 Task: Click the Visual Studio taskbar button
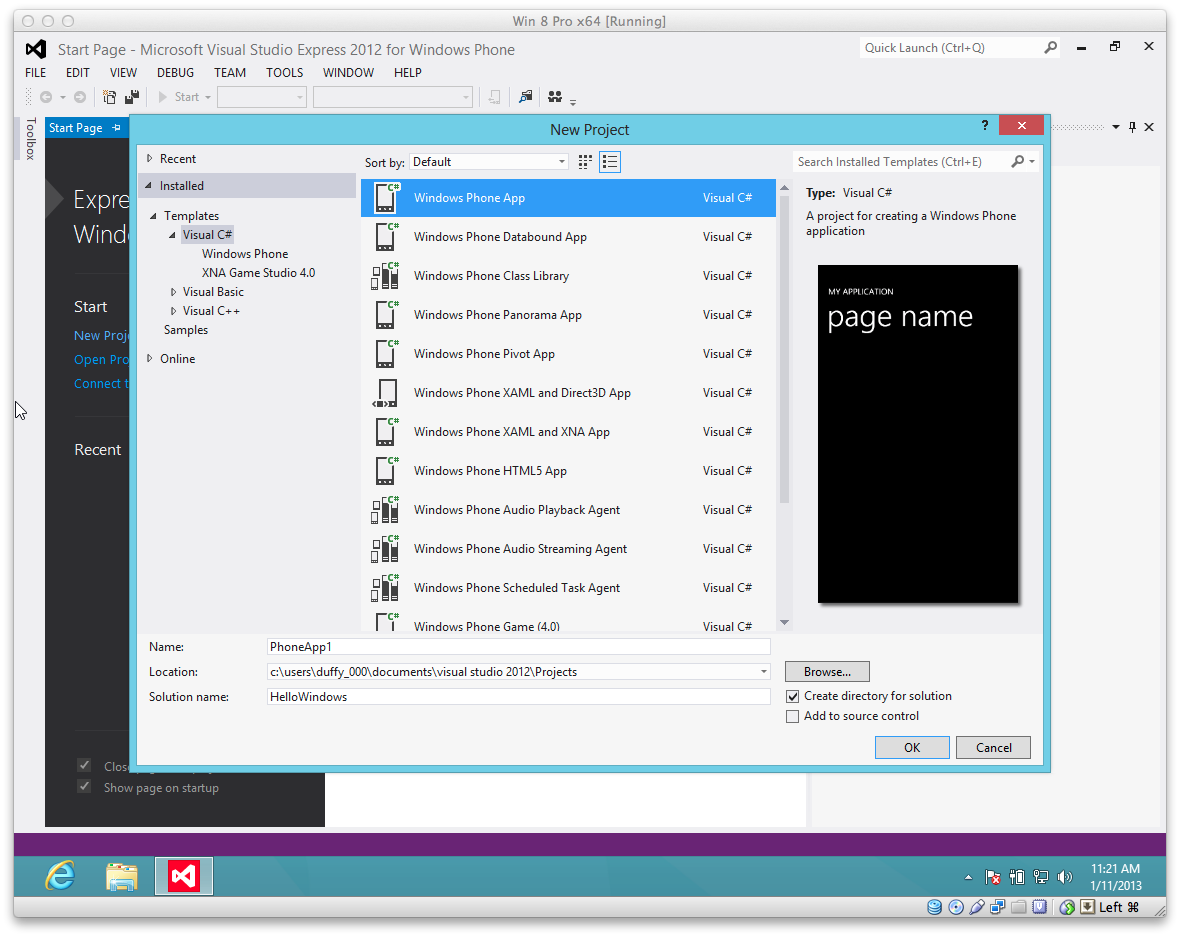click(184, 876)
